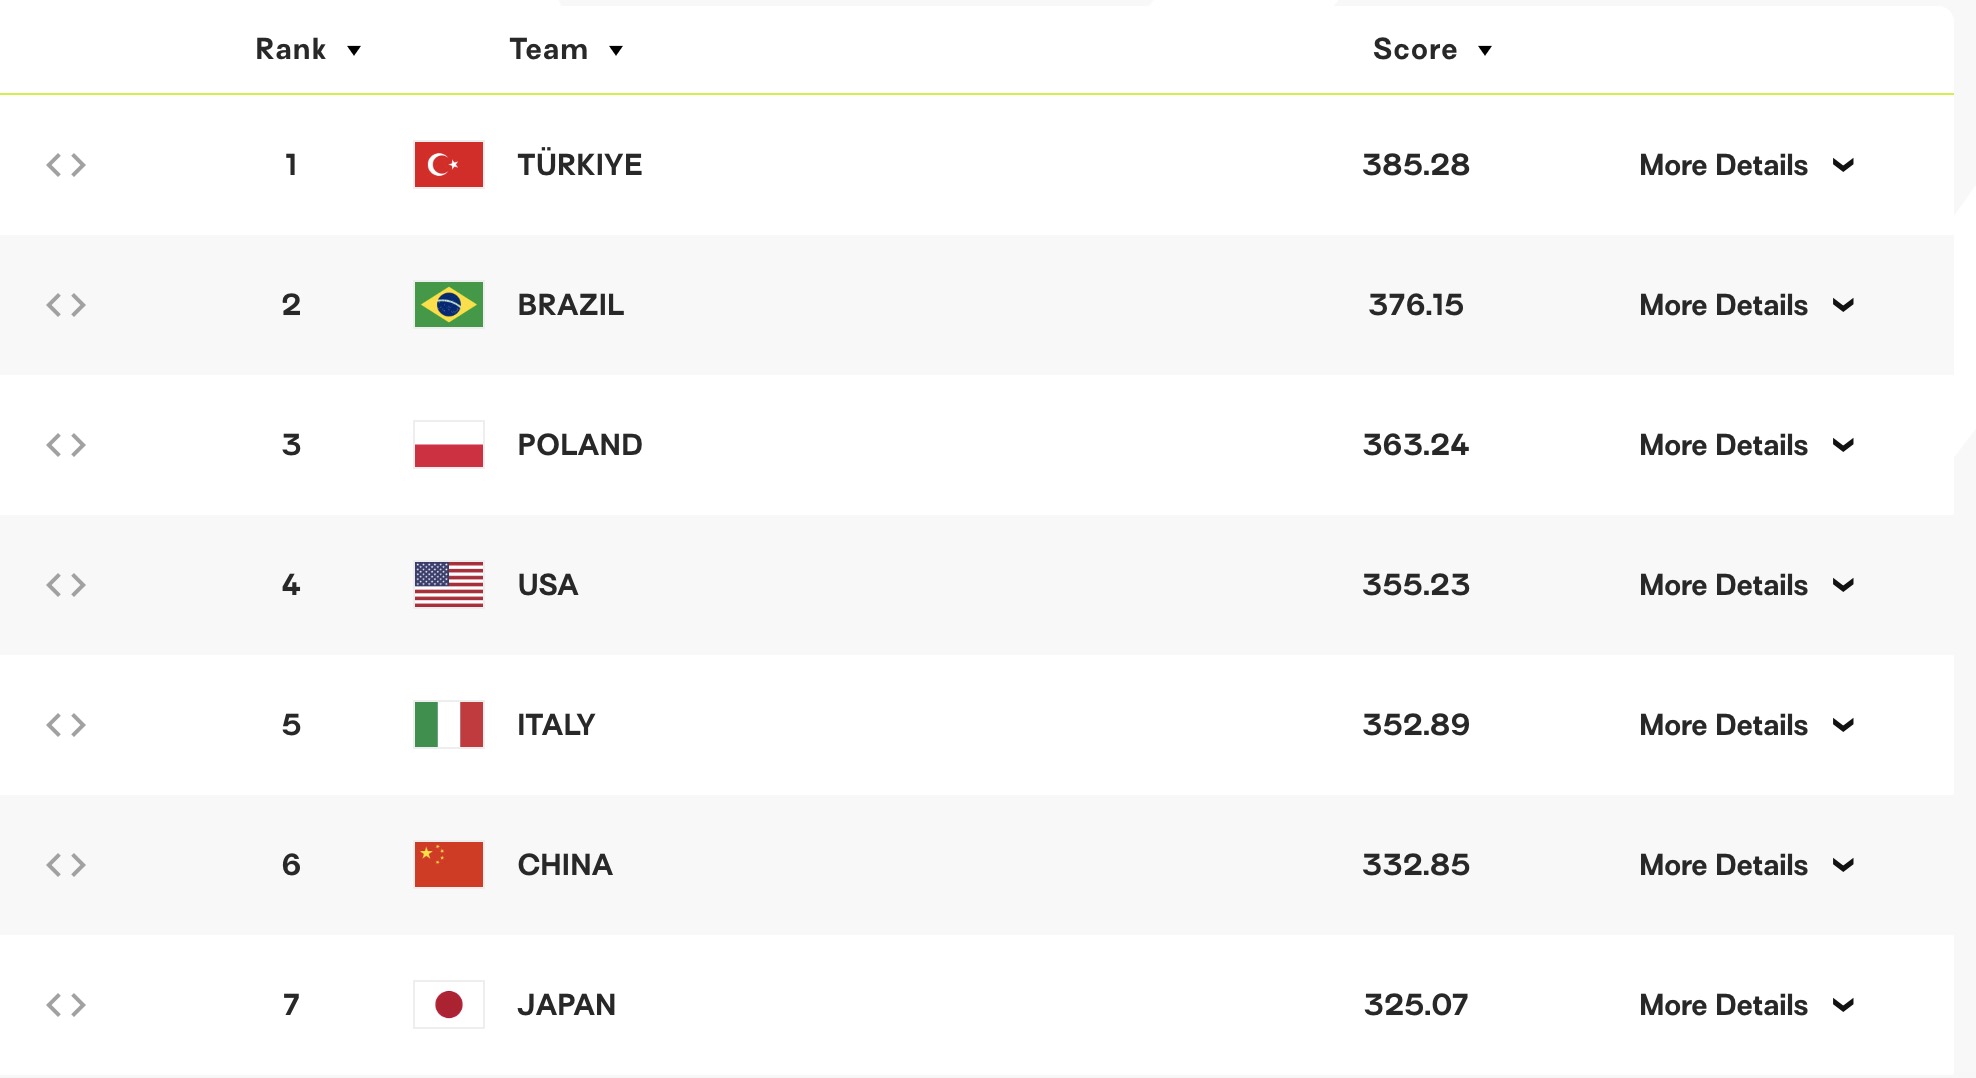Sort the table by Team column

click(x=566, y=50)
